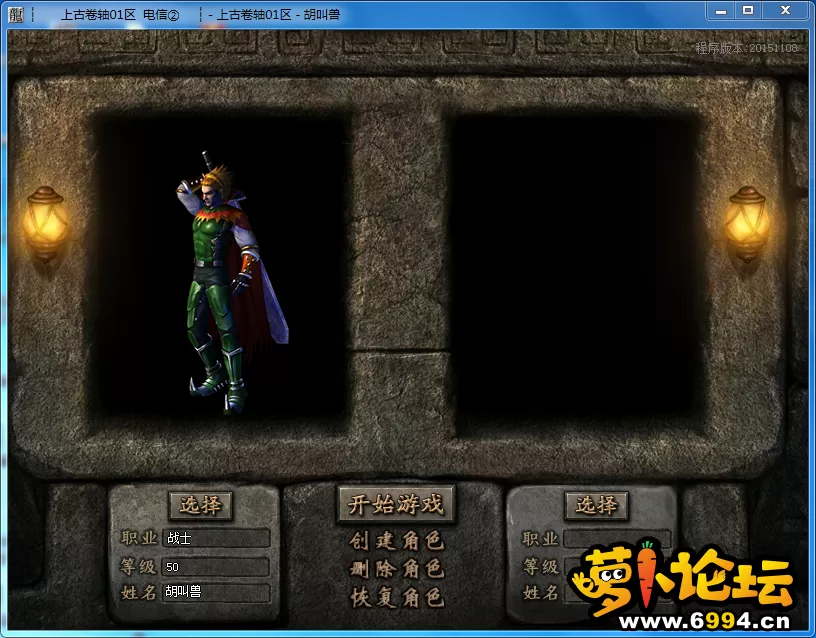The image size is (816, 638).
Task: Click the left 选择 button
Action: pyautogui.click(x=201, y=505)
